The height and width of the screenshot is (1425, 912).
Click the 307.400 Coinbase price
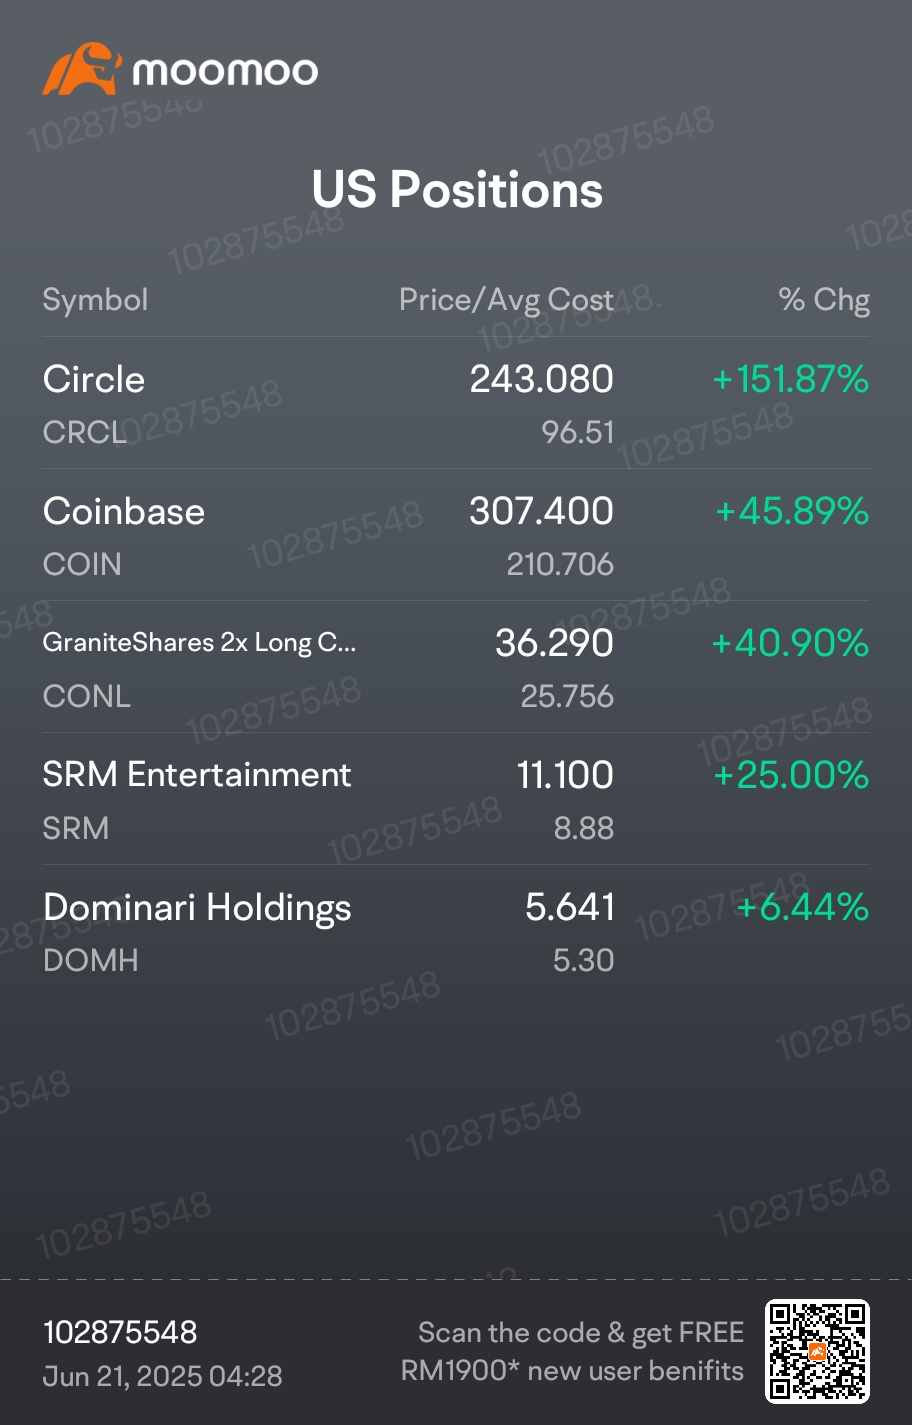[541, 511]
